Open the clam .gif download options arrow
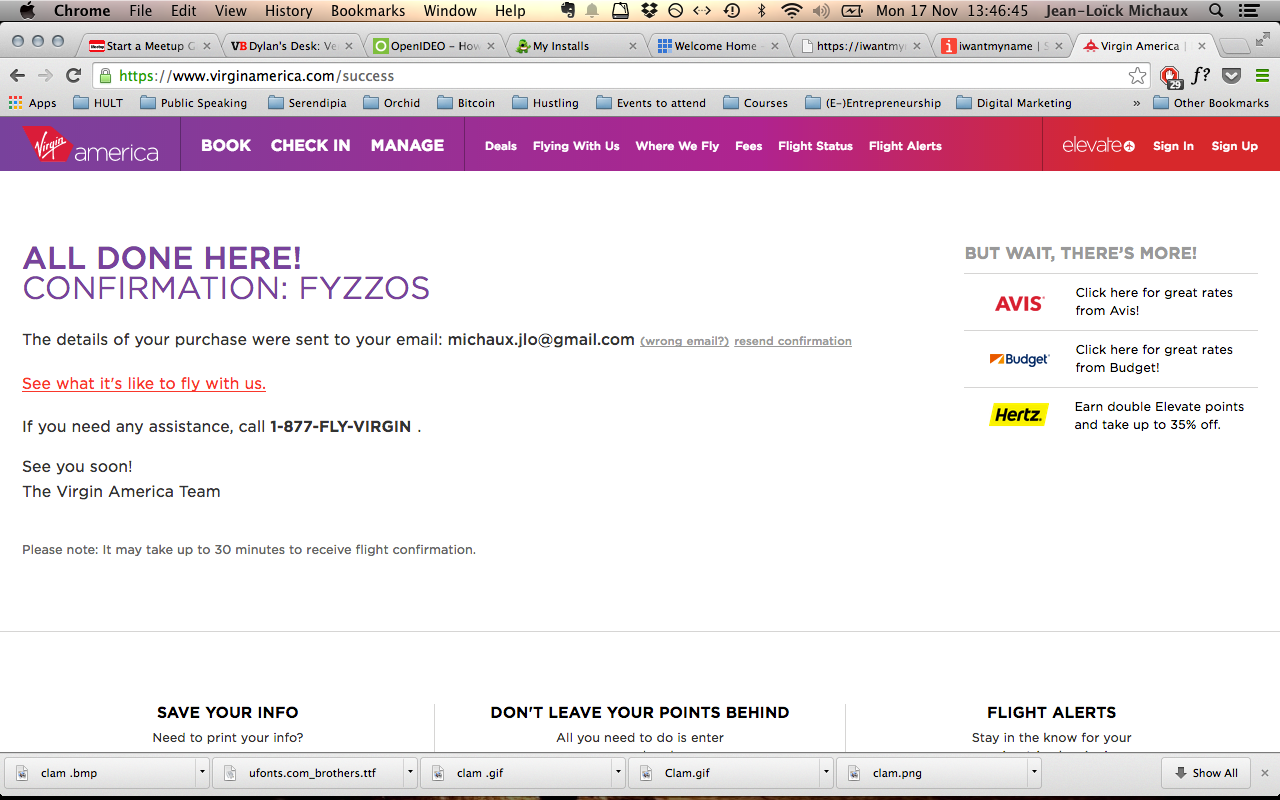 point(618,773)
